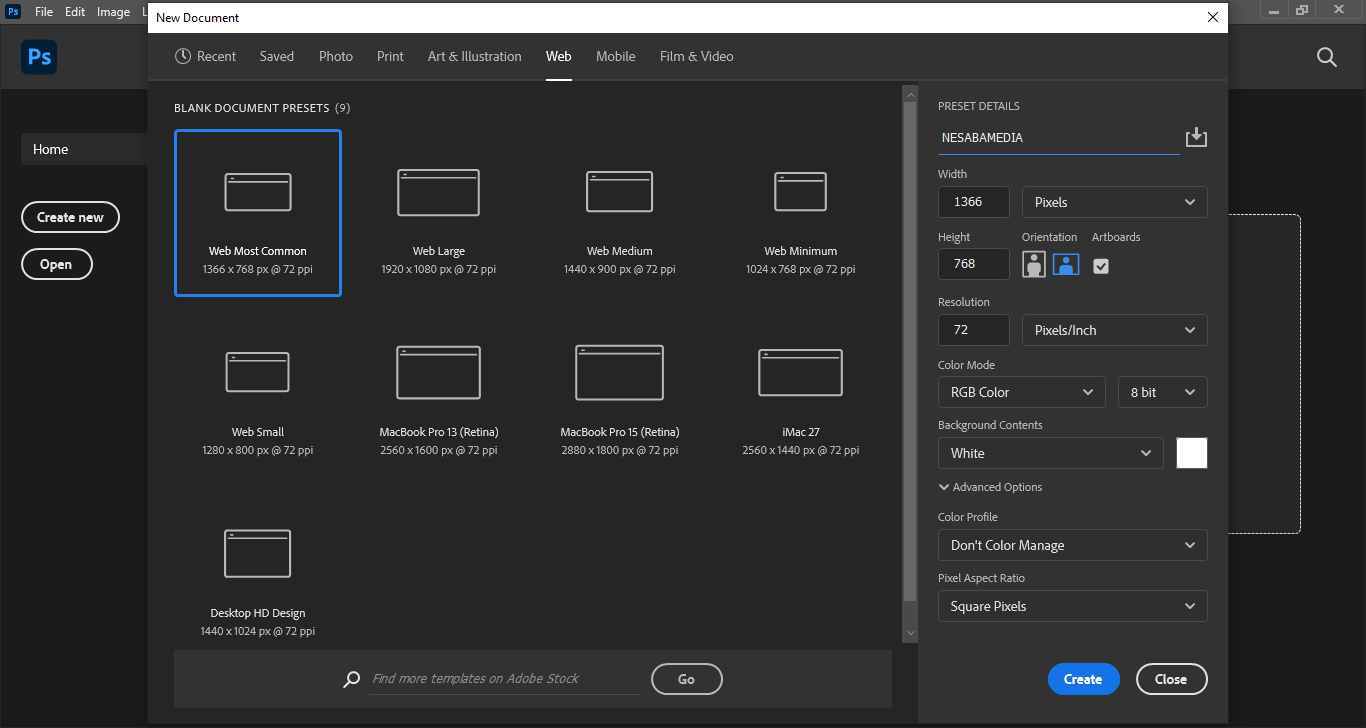The width and height of the screenshot is (1366, 728).
Task: Select portrait orientation icon
Action: pyautogui.click(x=1034, y=265)
